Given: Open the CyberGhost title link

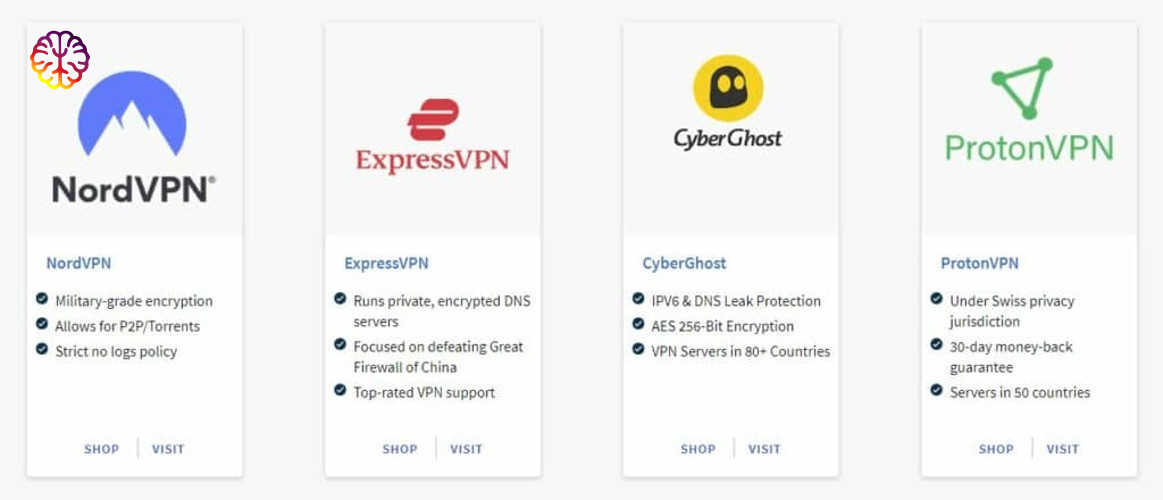Looking at the screenshot, I should tap(685, 263).
